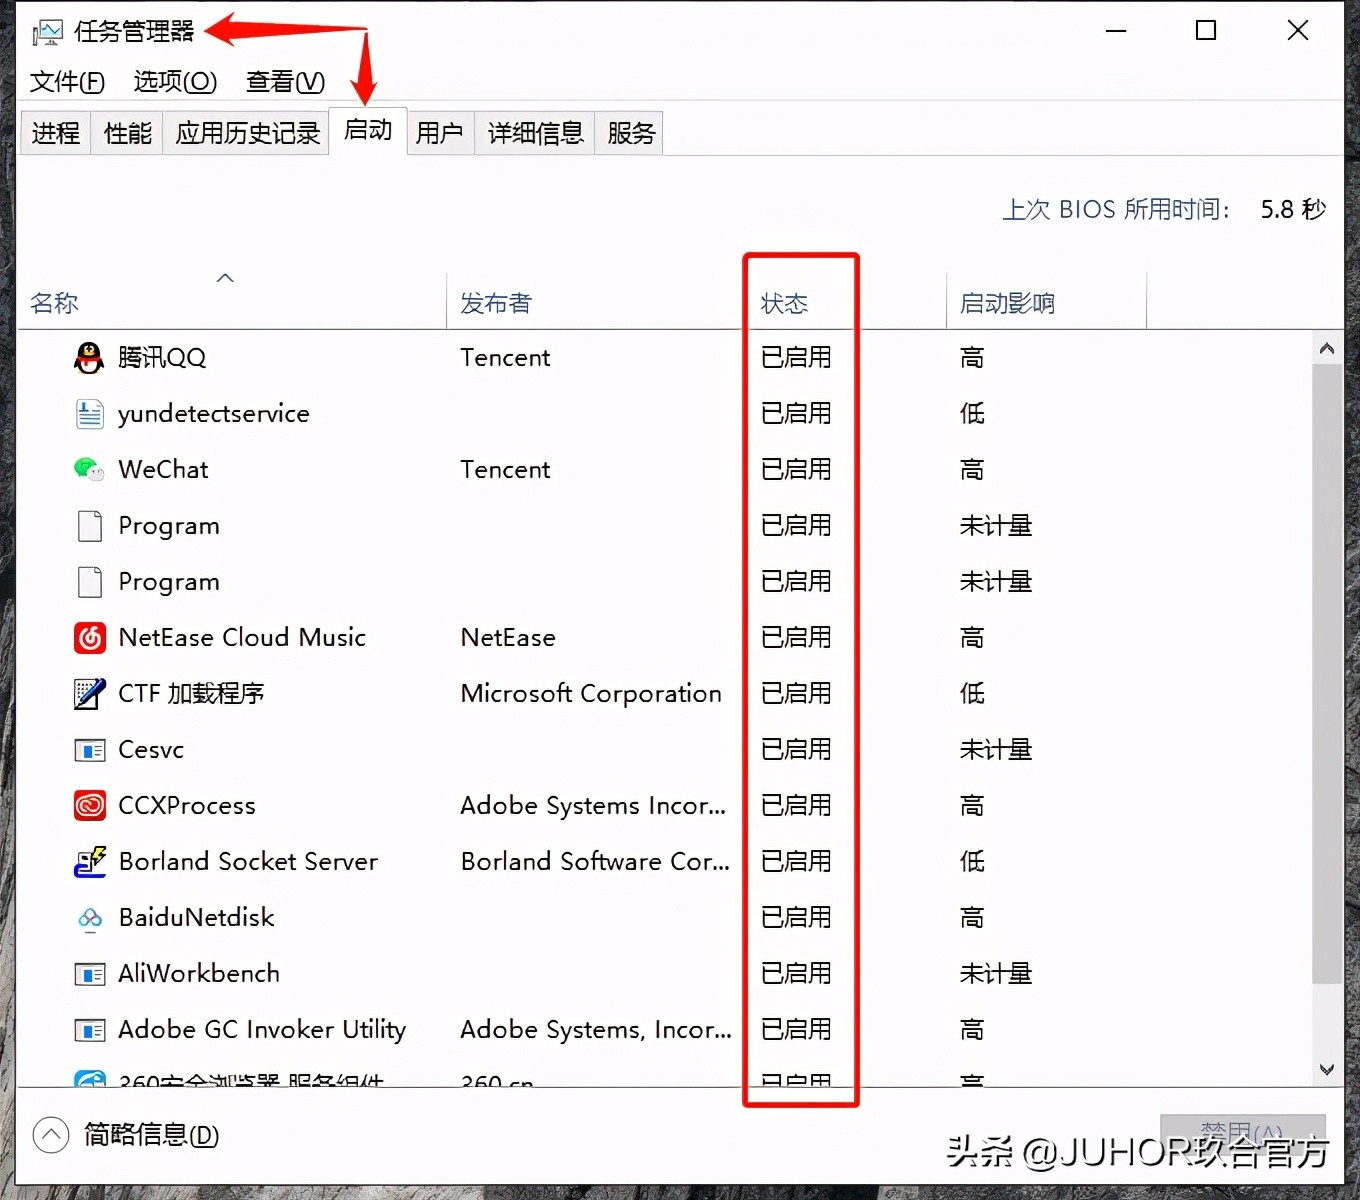The image size is (1360, 1200).
Task: Click the Task Manager icon in title bar
Action: tap(46, 30)
